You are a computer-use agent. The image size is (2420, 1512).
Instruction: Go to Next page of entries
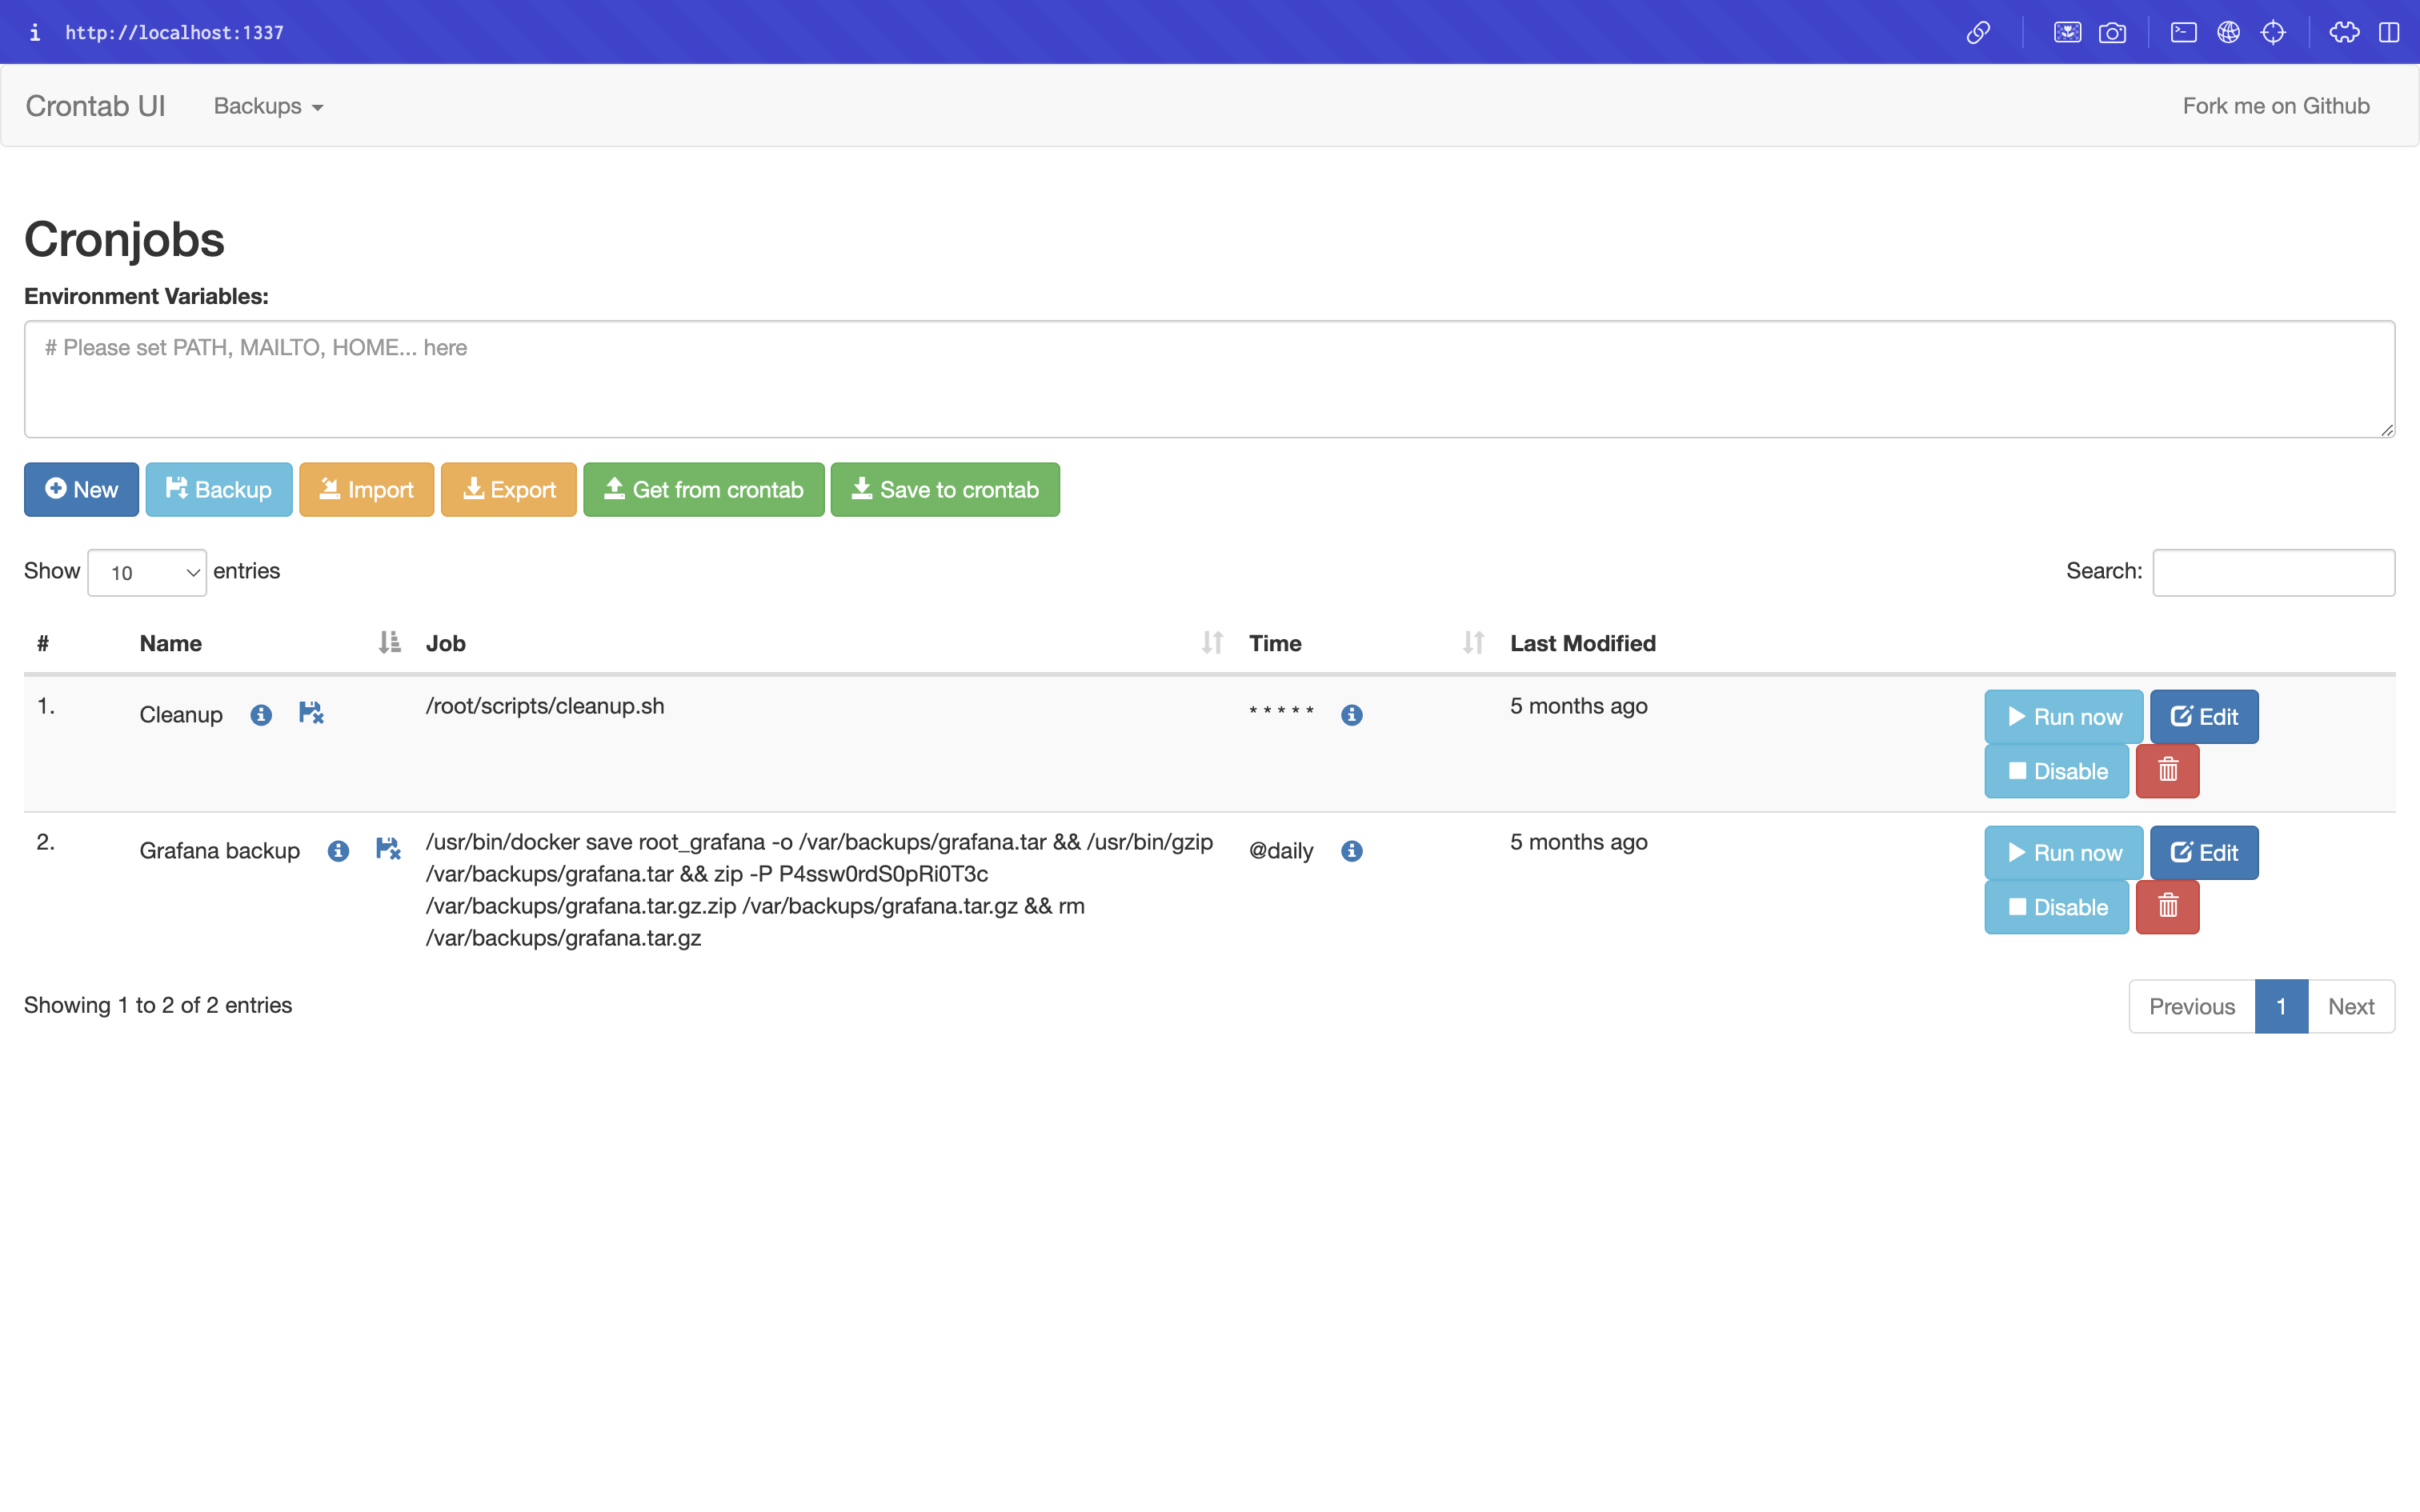pyautogui.click(x=2351, y=1006)
